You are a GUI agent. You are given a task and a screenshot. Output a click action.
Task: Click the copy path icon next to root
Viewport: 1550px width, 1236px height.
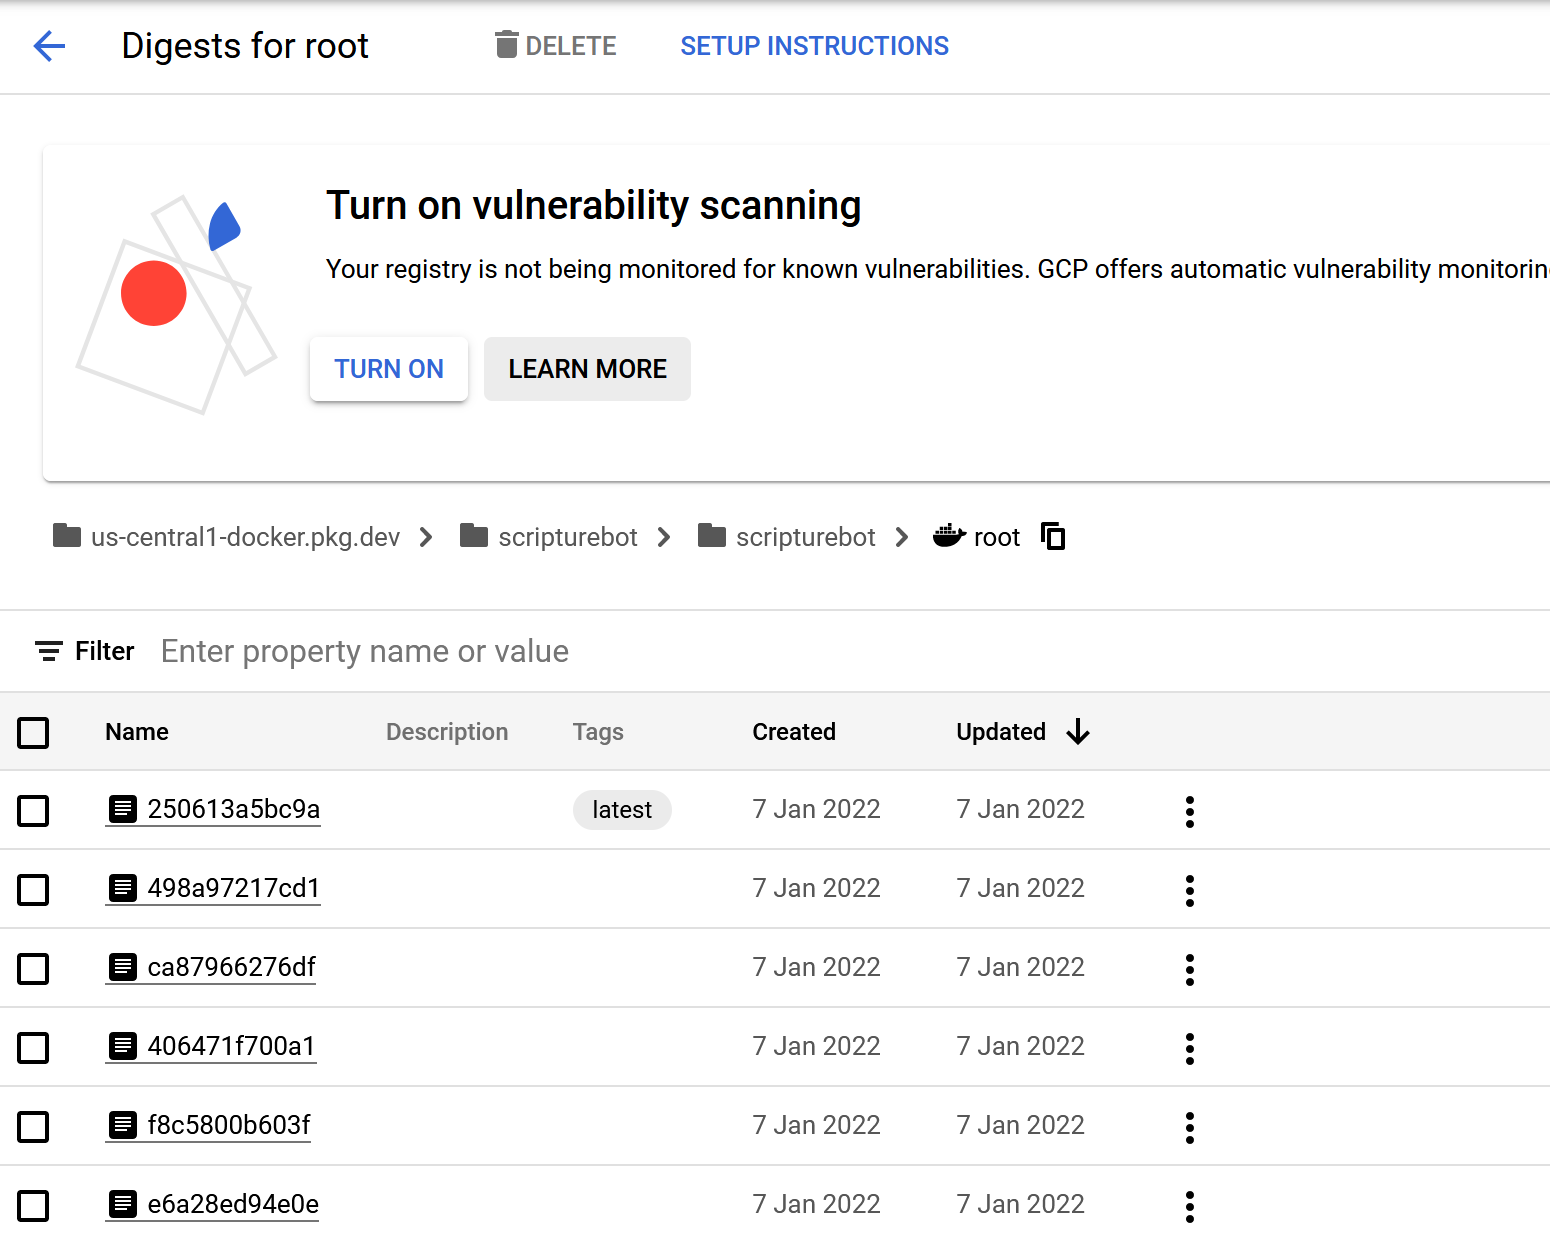(1053, 537)
